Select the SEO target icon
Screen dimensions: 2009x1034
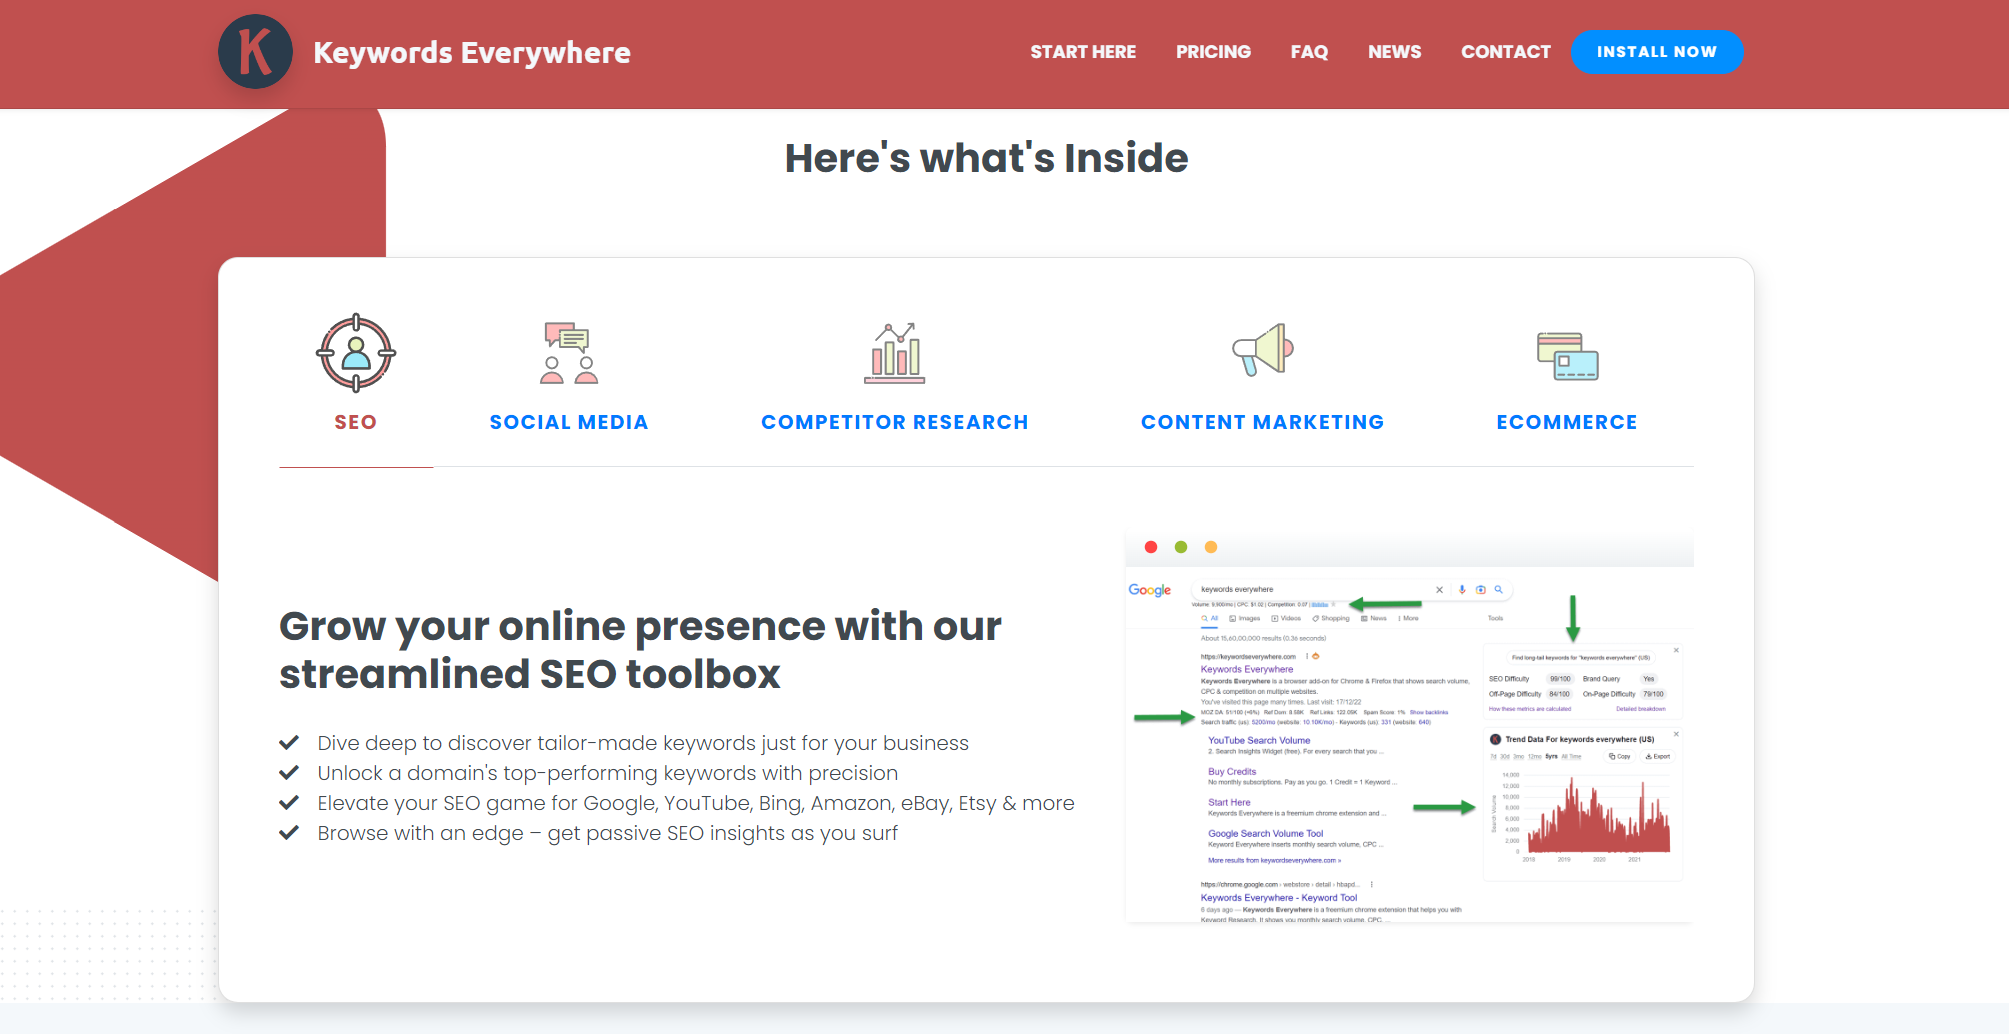[356, 353]
